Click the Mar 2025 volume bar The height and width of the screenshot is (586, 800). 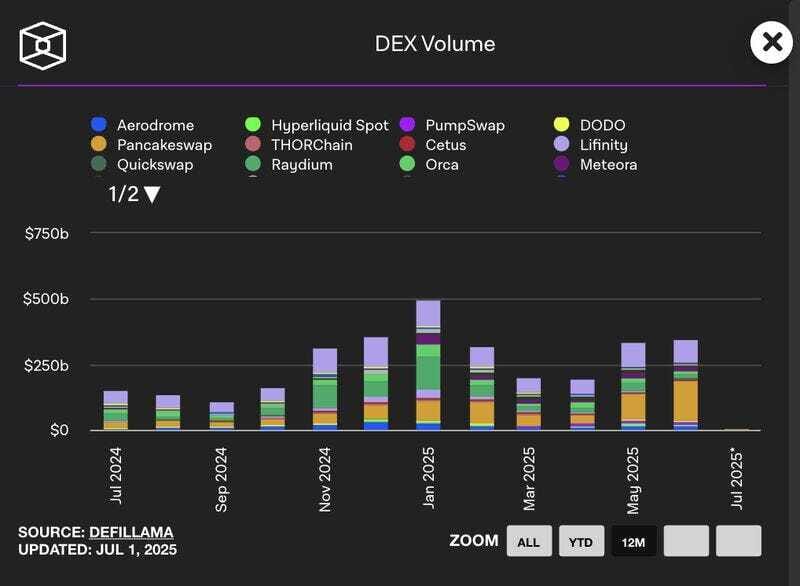529,404
